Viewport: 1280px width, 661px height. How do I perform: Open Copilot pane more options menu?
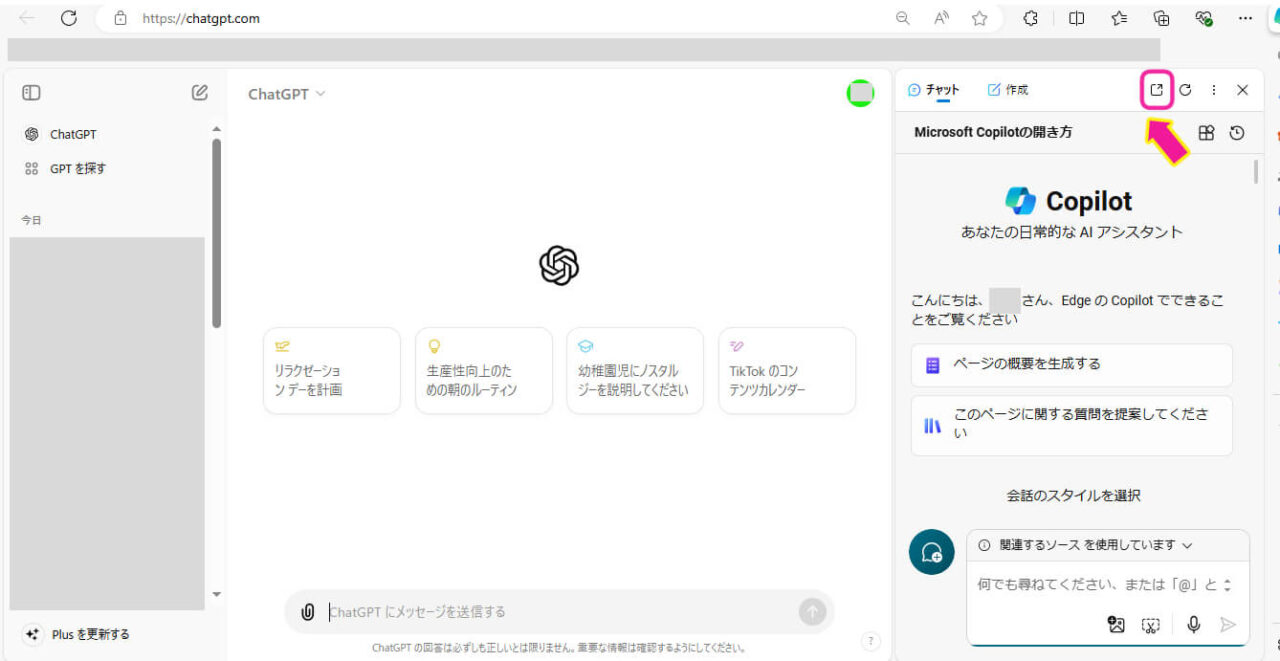(x=1214, y=90)
